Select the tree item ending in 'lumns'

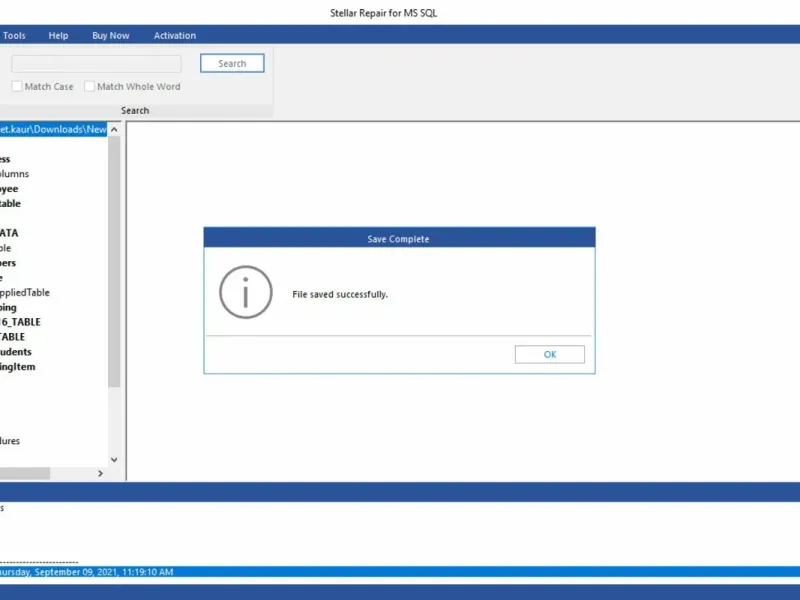tap(14, 174)
